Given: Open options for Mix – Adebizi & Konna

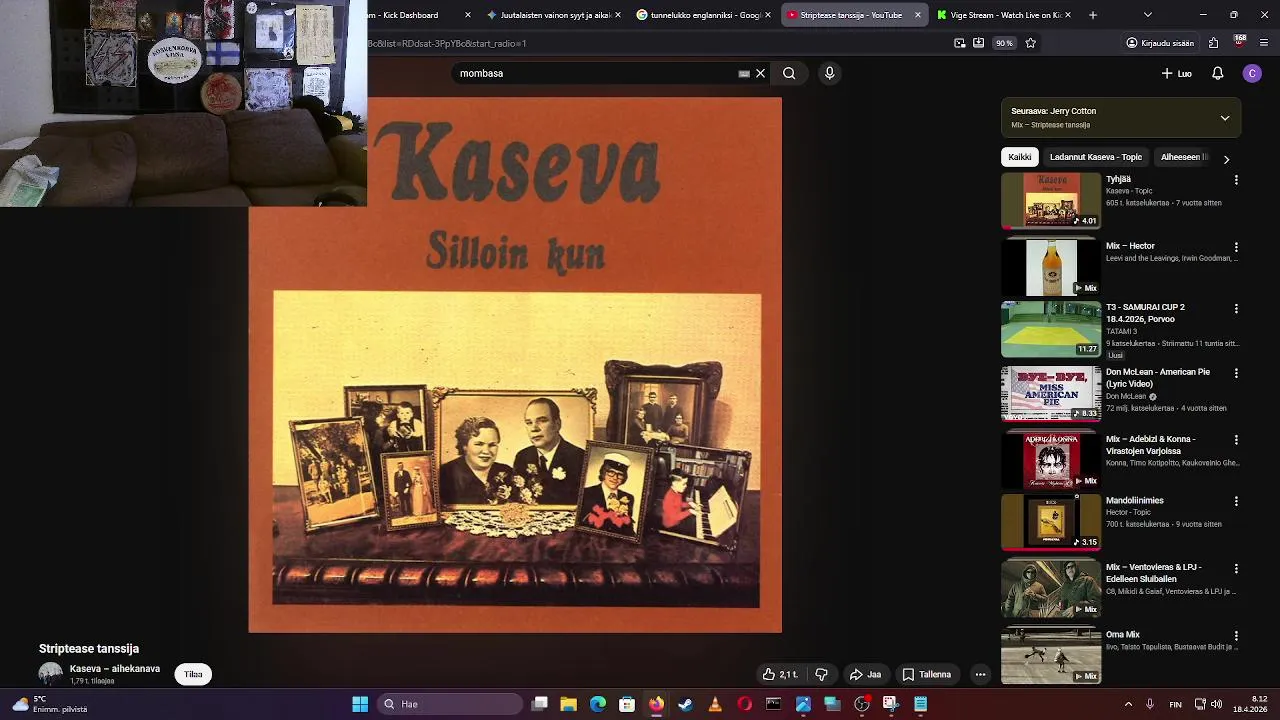Looking at the screenshot, I should 1236,440.
